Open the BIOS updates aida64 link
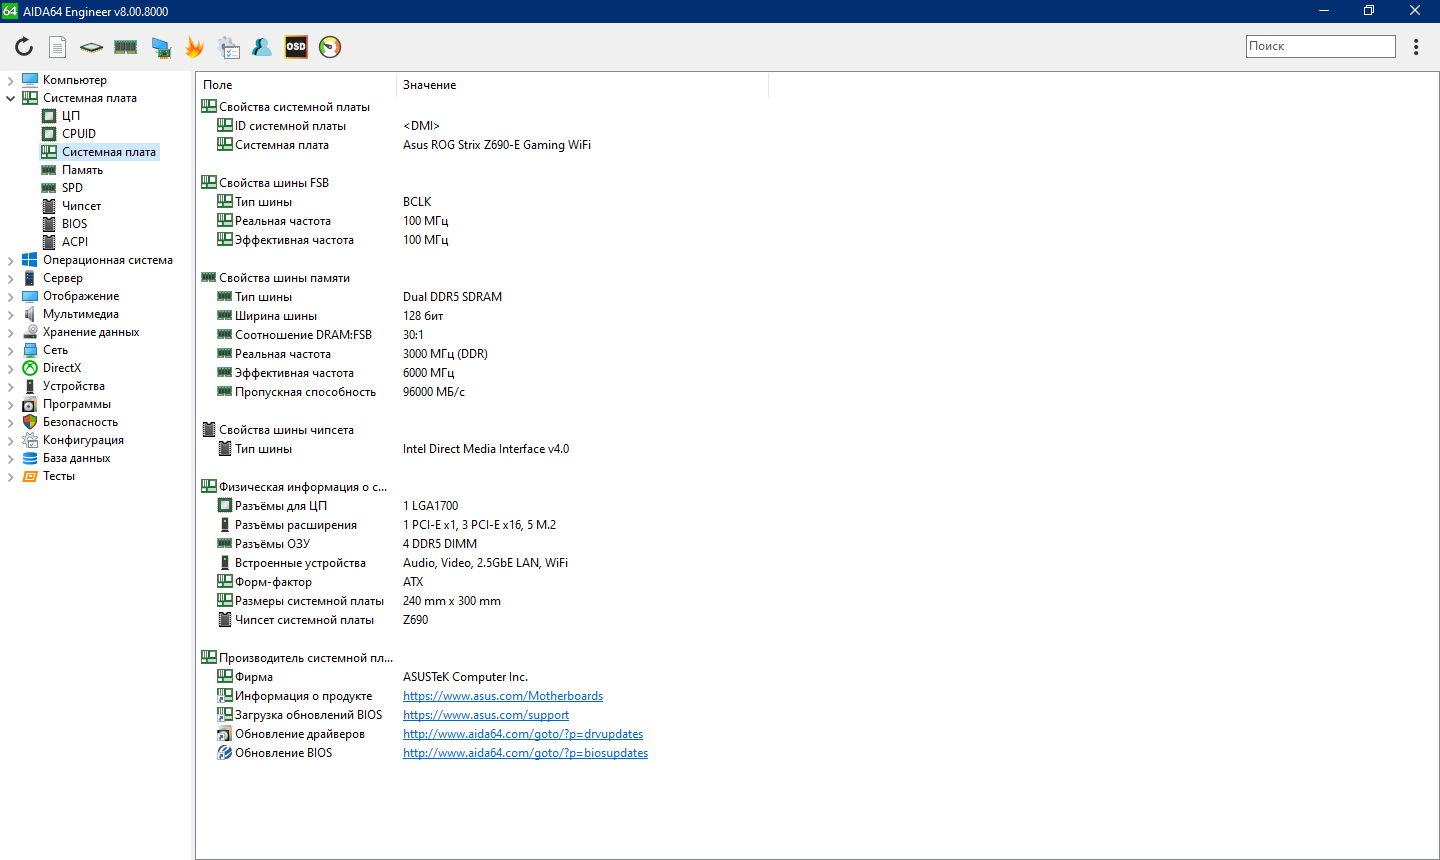The width and height of the screenshot is (1440, 860). (525, 753)
